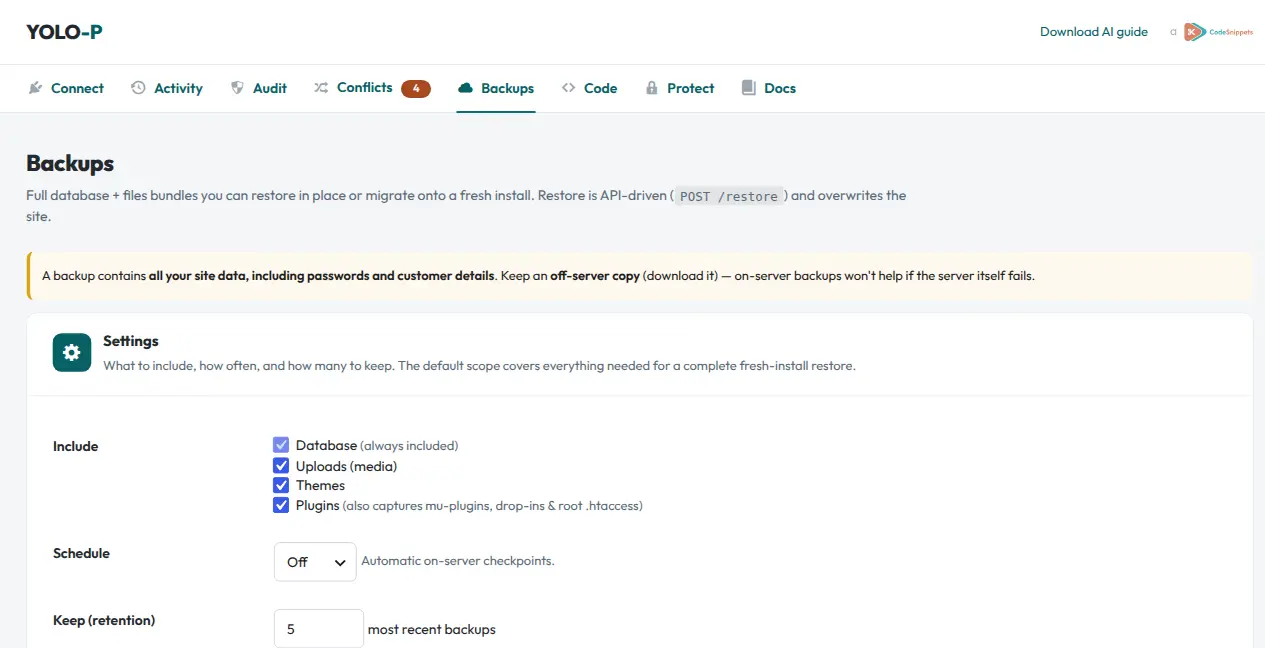Click the clock icon beside Activity

coord(138,88)
